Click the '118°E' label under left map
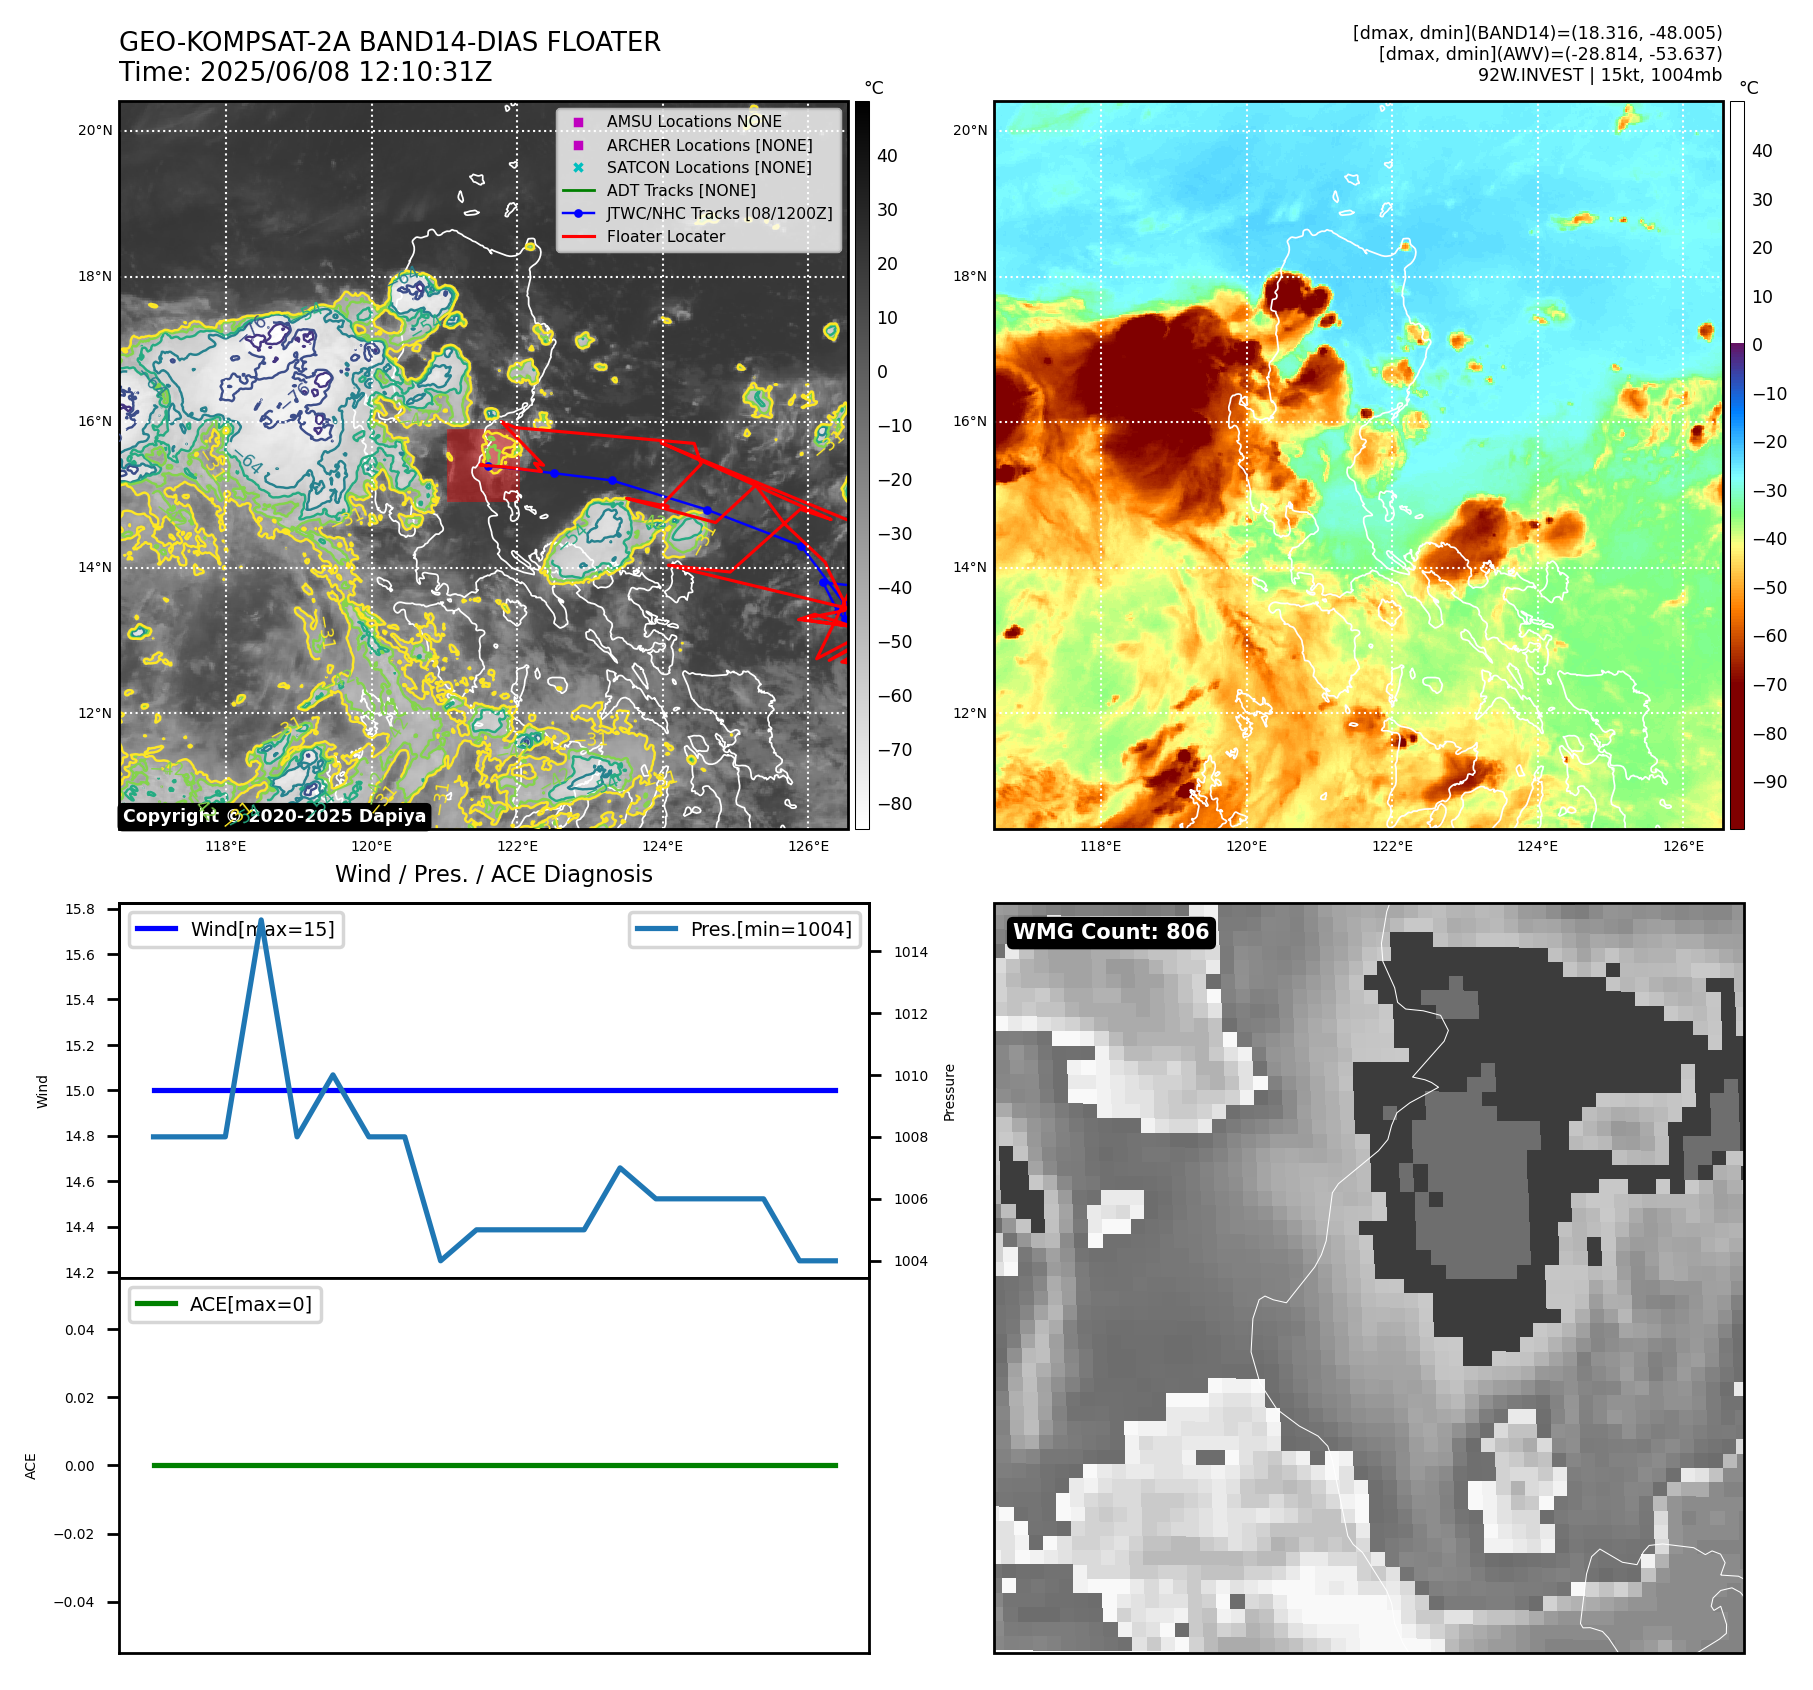This screenshot has height=1690, width=1813. (x=226, y=846)
